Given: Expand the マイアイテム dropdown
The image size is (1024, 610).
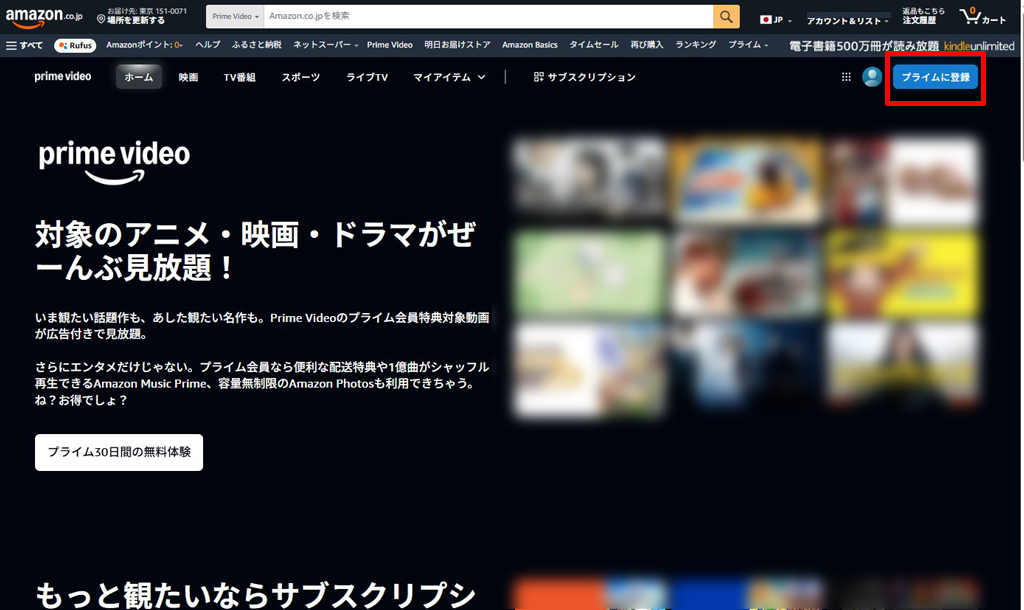Looking at the screenshot, I should click(x=449, y=77).
